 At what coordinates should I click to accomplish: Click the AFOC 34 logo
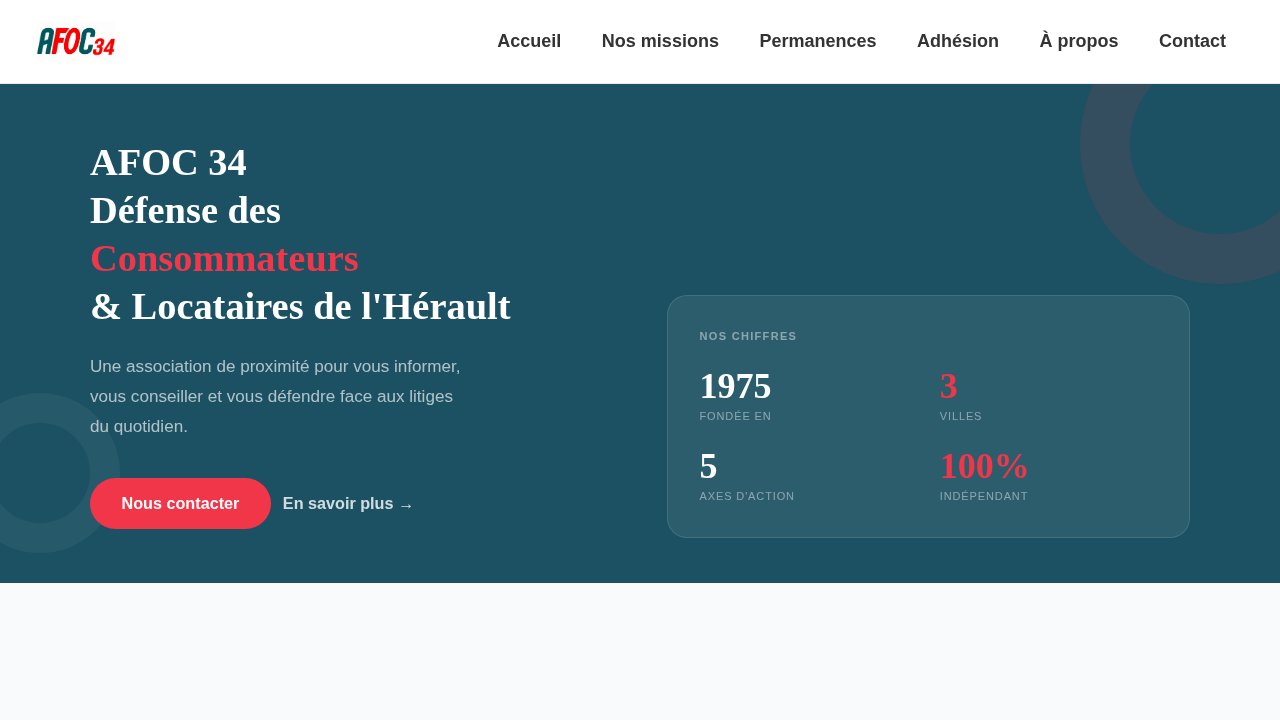pyautogui.click(x=76, y=41)
